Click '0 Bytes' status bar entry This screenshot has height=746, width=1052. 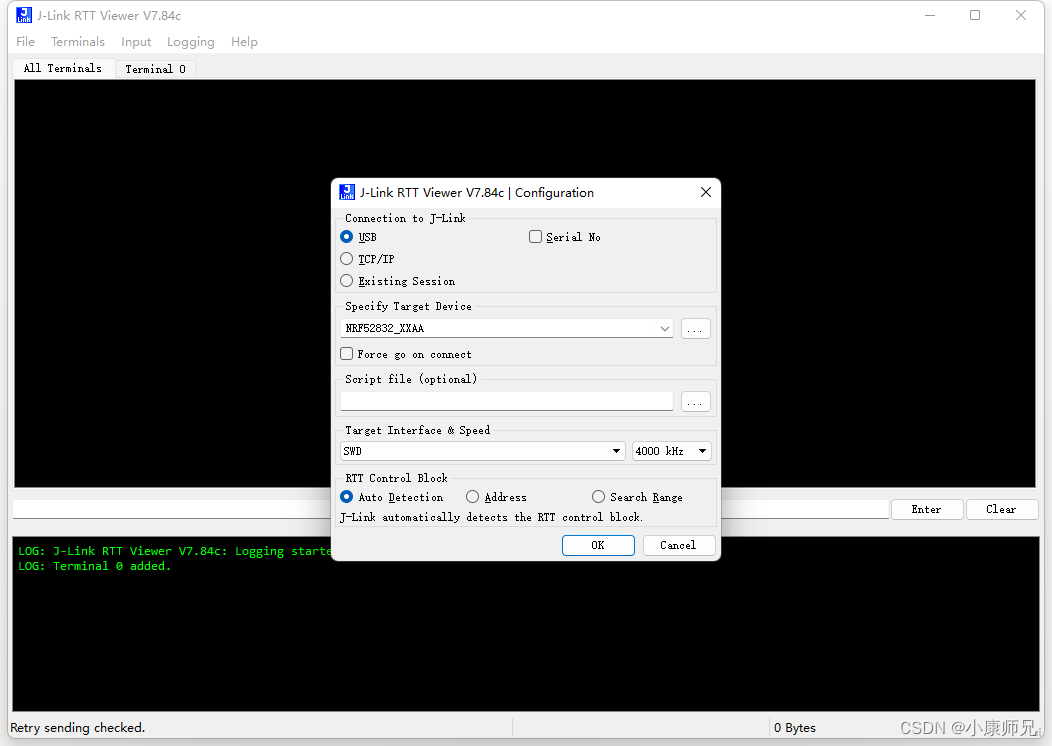coord(795,728)
